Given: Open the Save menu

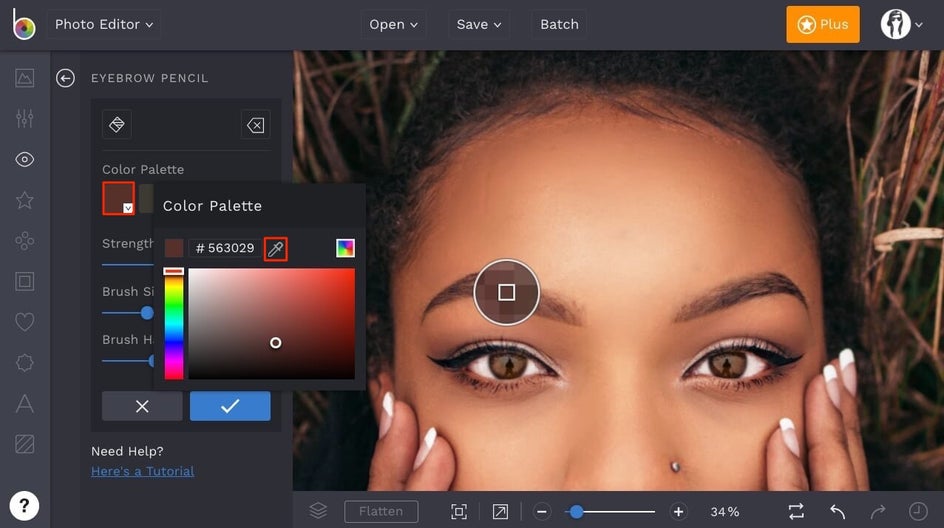Looking at the screenshot, I should pos(479,25).
